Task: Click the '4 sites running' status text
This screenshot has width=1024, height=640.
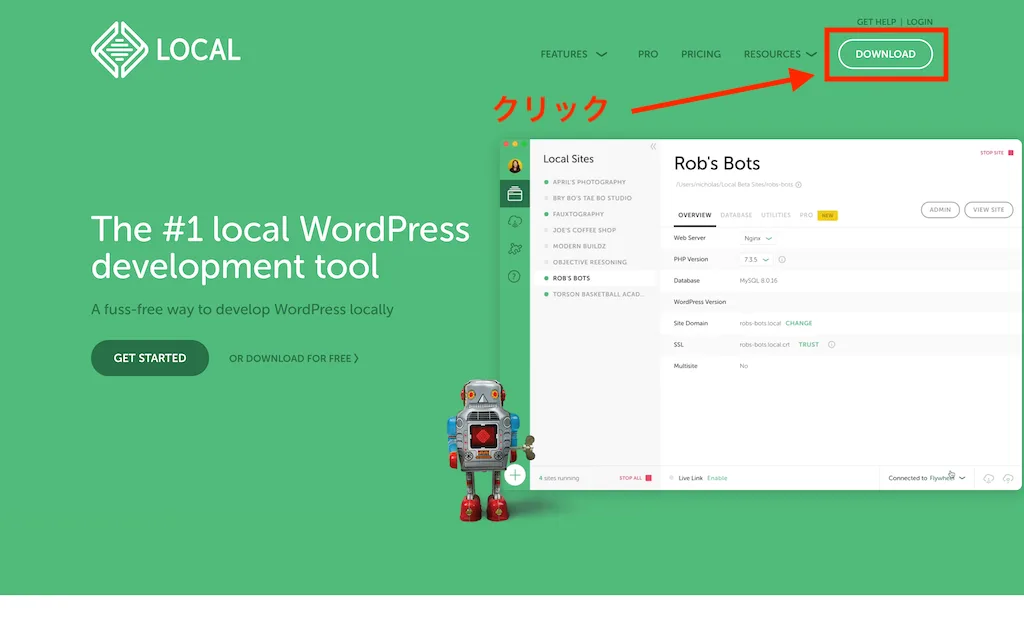Action: tap(559, 478)
